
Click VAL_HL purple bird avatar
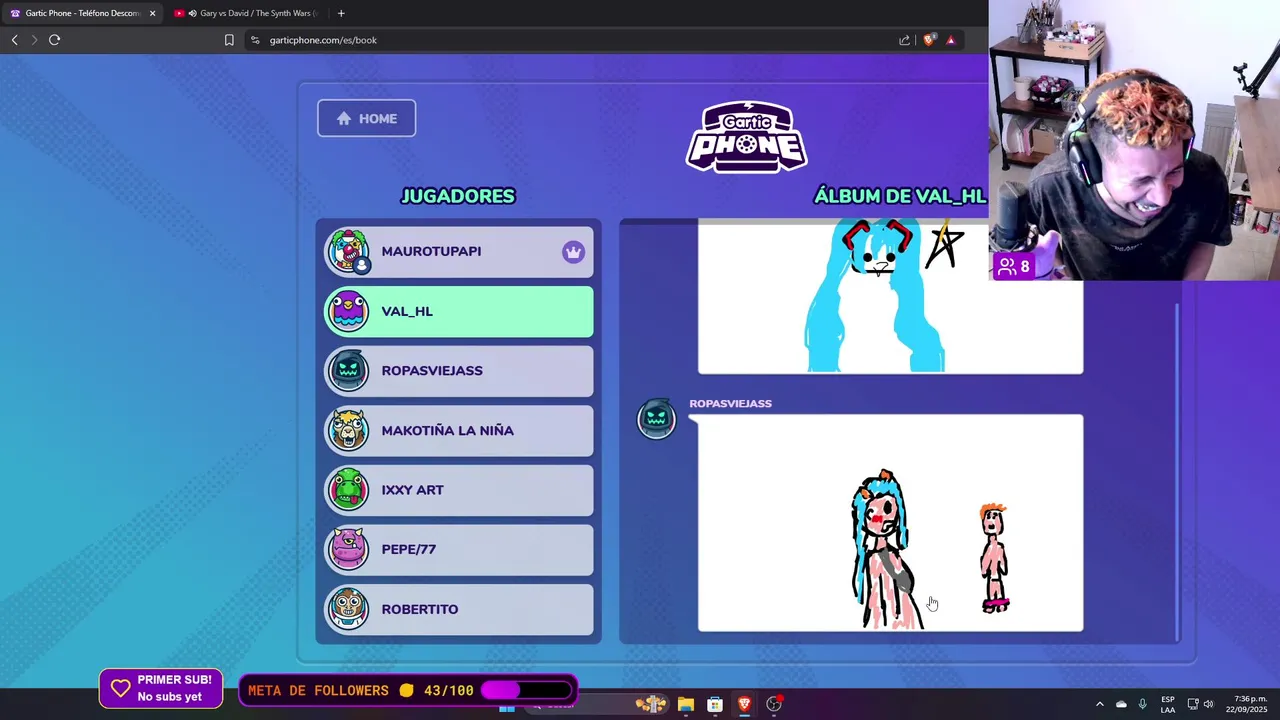(348, 311)
